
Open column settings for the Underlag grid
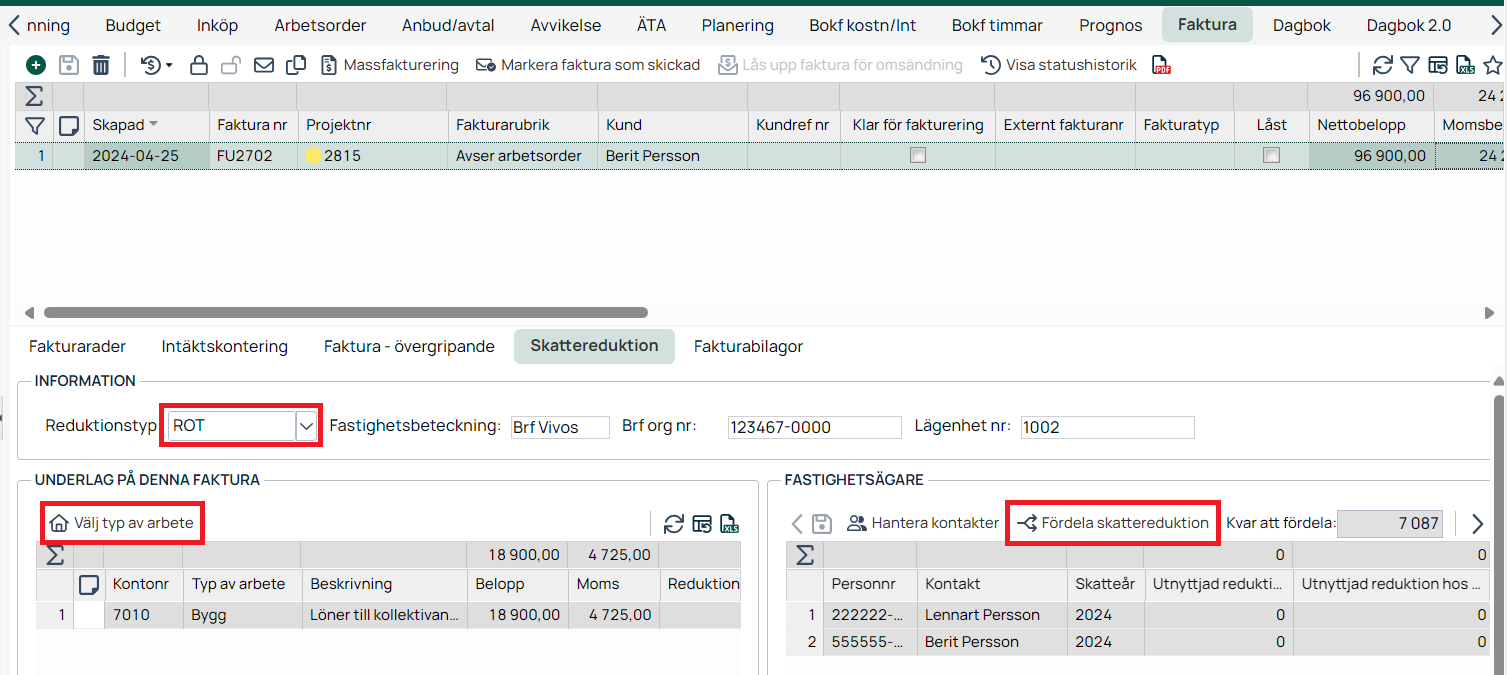tap(702, 523)
